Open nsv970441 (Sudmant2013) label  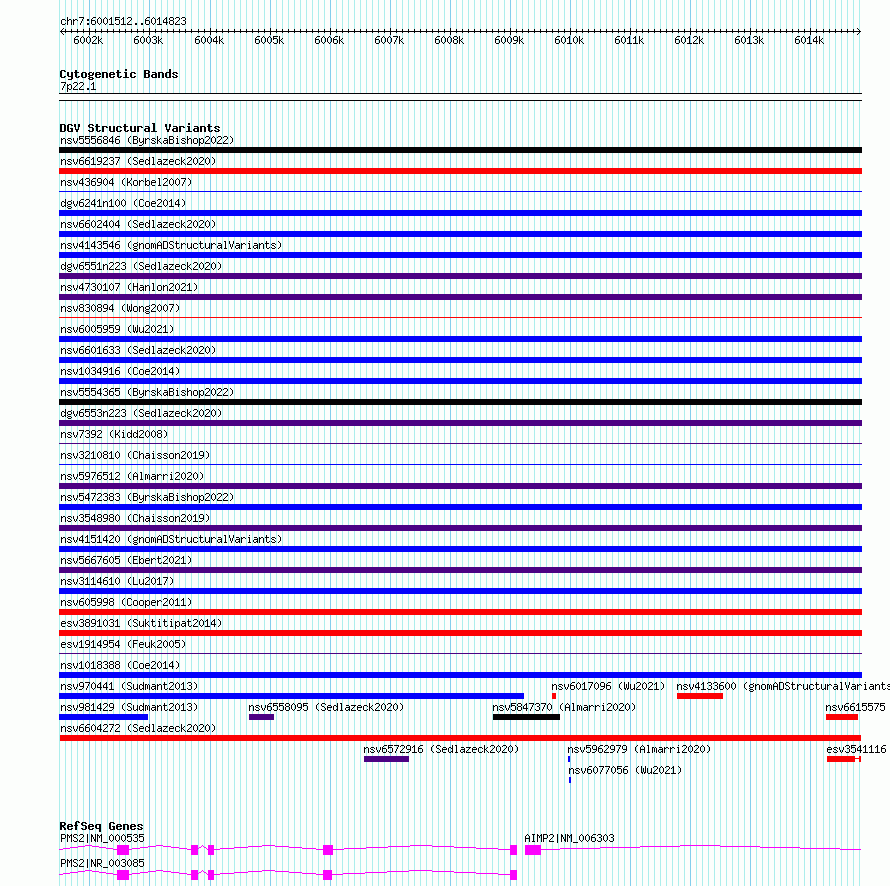tap(129, 686)
